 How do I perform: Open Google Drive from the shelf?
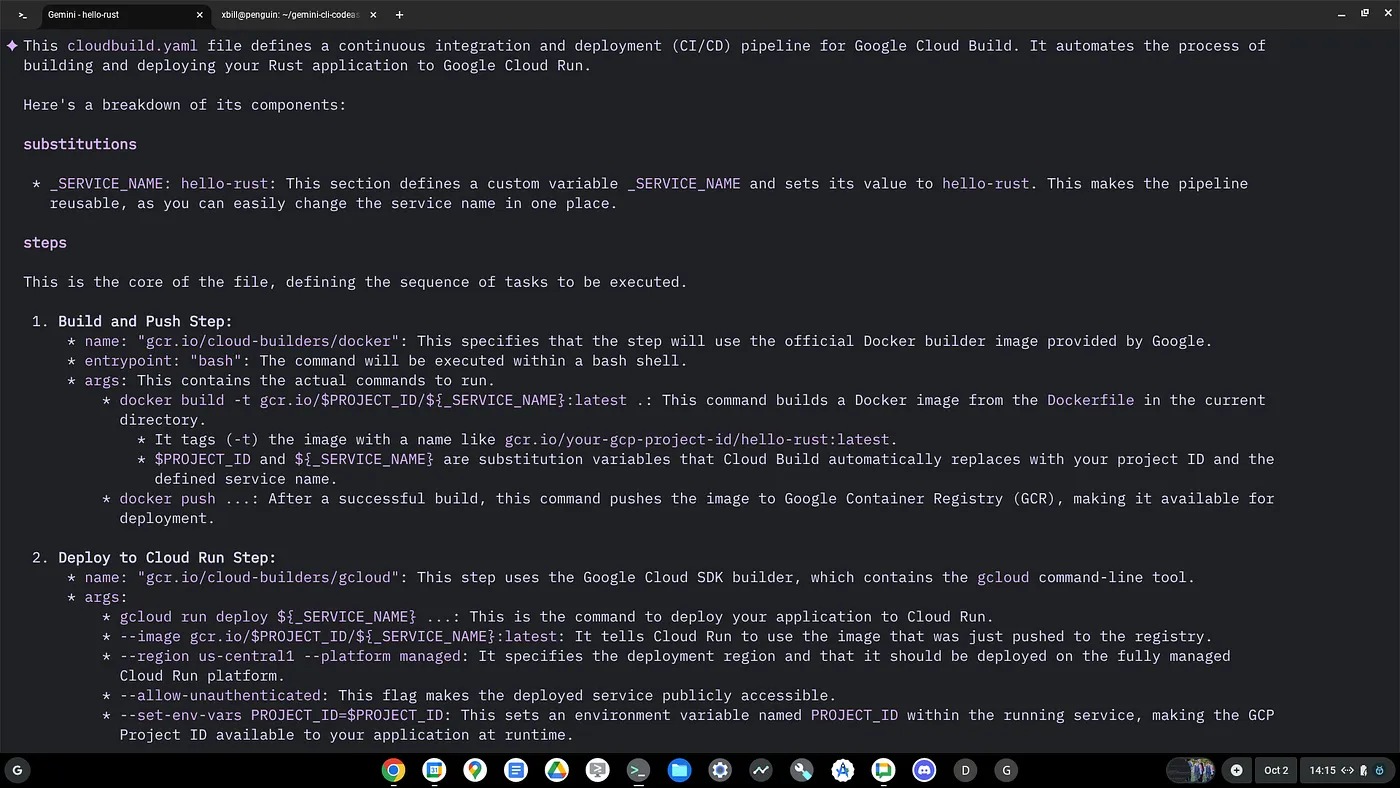[557, 770]
